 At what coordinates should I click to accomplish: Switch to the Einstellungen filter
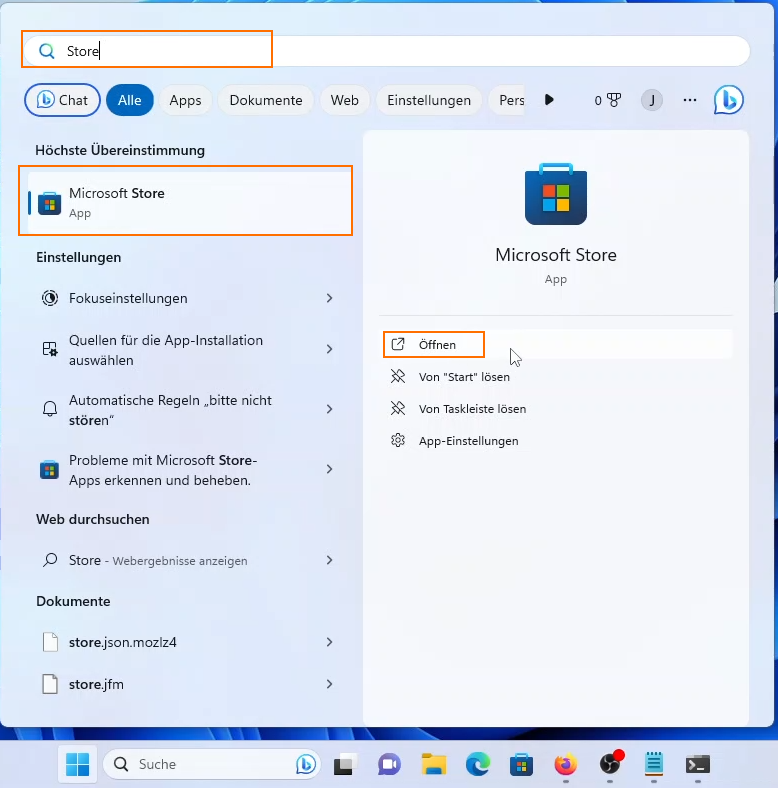[429, 100]
